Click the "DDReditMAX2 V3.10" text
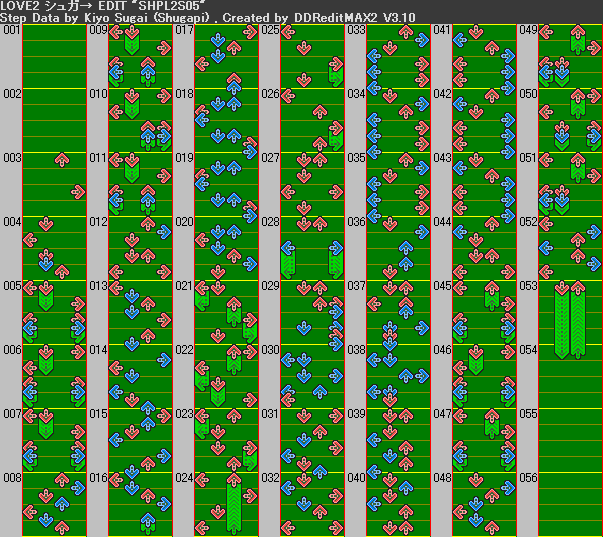The image size is (603, 537). 354,18
